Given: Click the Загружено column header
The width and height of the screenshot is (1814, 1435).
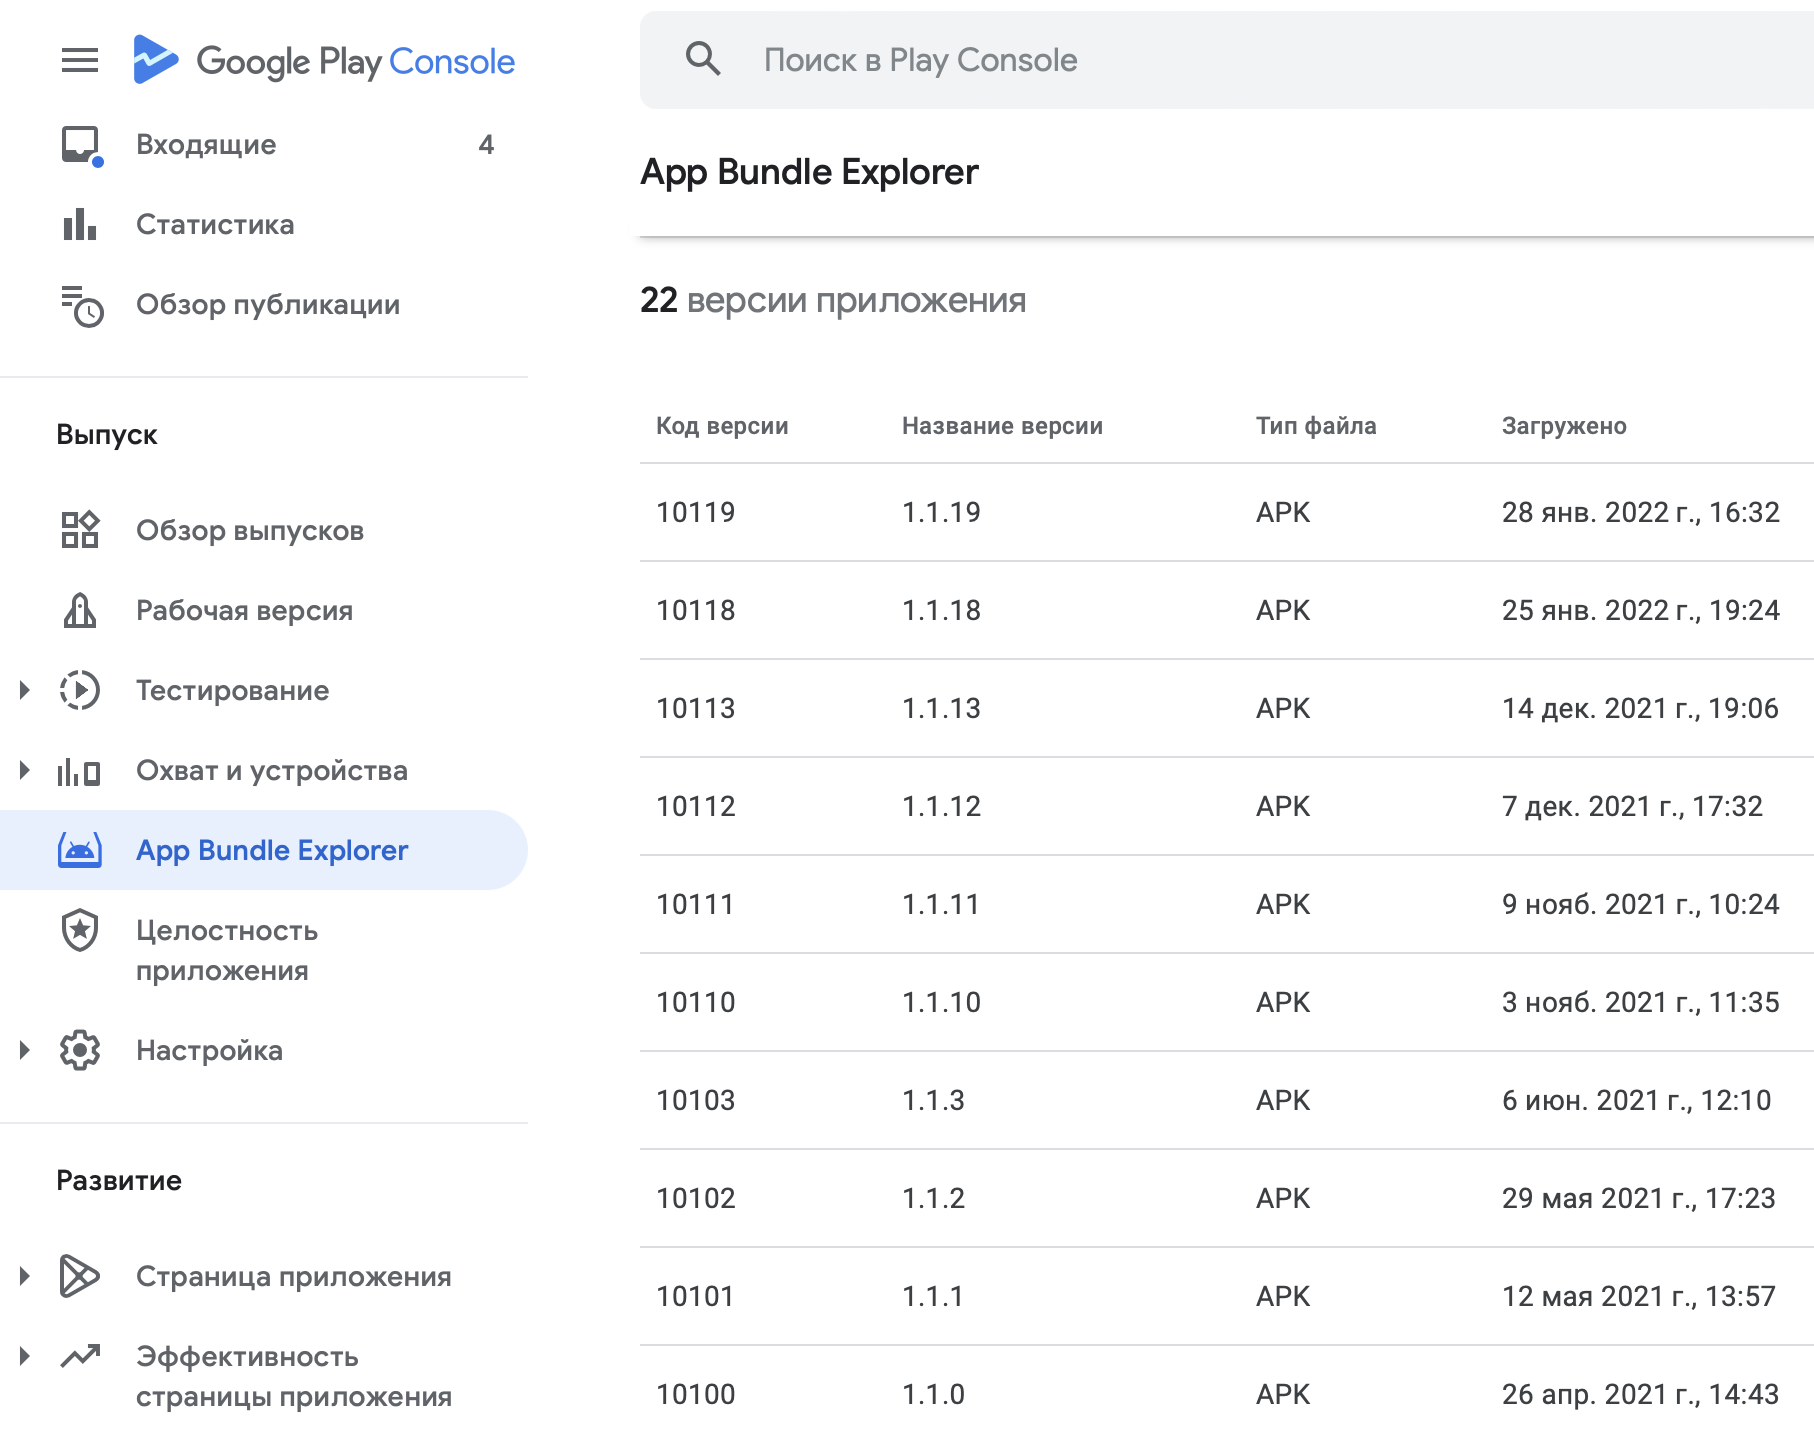Looking at the screenshot, I should 1564,426.
